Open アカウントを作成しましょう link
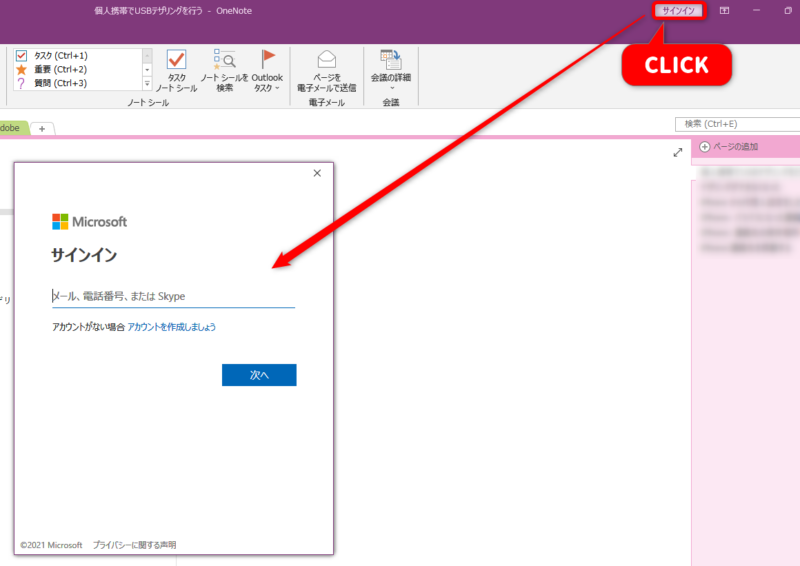This screenshot has width=800, height=566. (171, 327)
